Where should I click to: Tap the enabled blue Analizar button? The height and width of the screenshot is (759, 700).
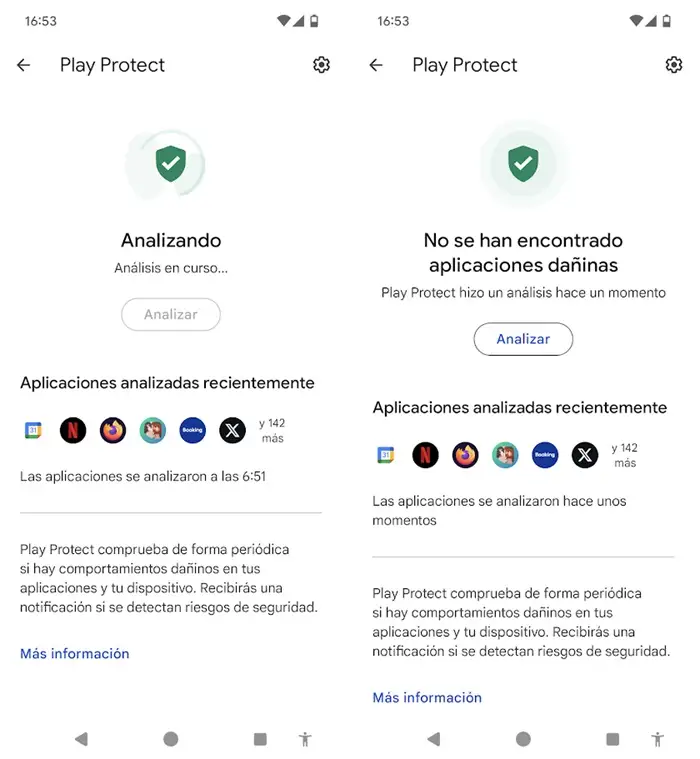coord(523,339)
